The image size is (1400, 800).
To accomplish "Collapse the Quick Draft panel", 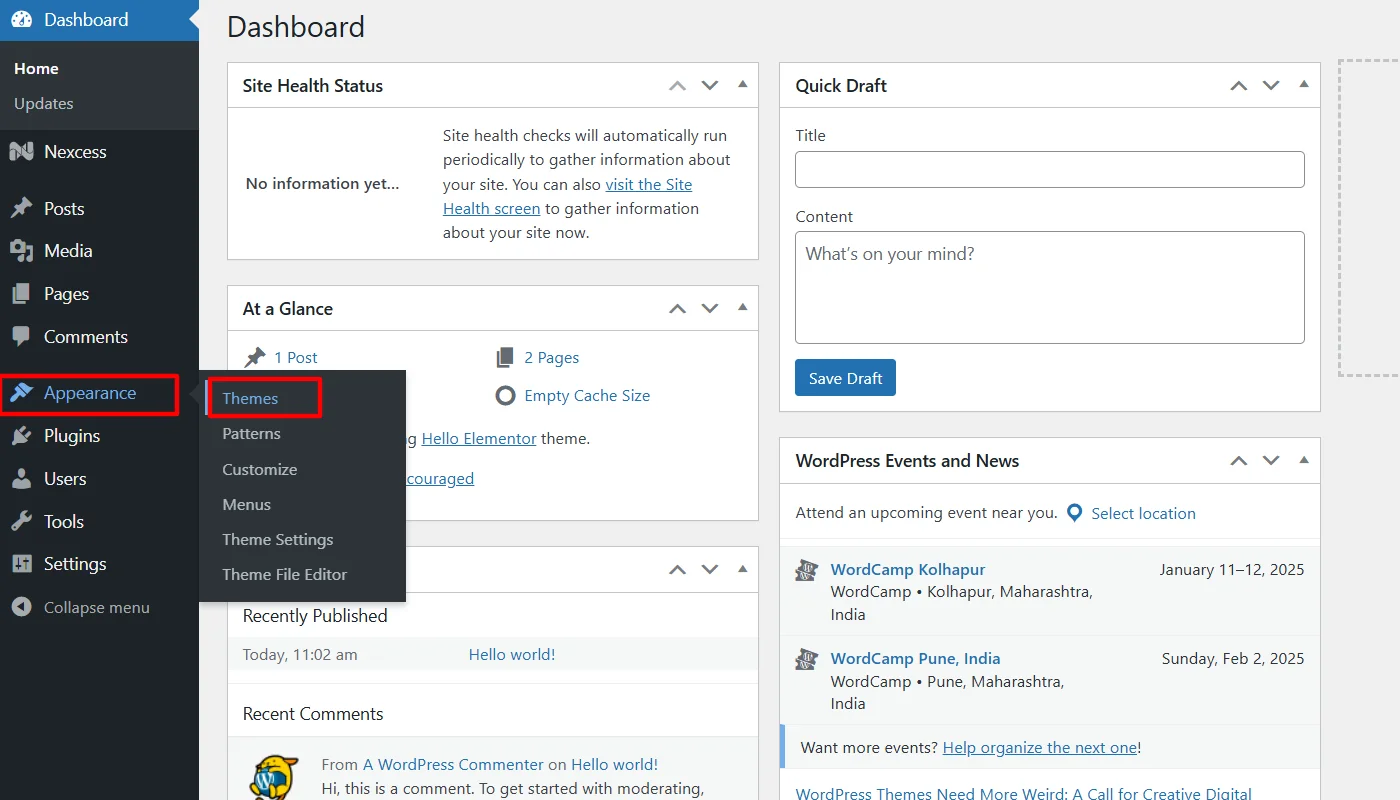I will point(1303,85).
